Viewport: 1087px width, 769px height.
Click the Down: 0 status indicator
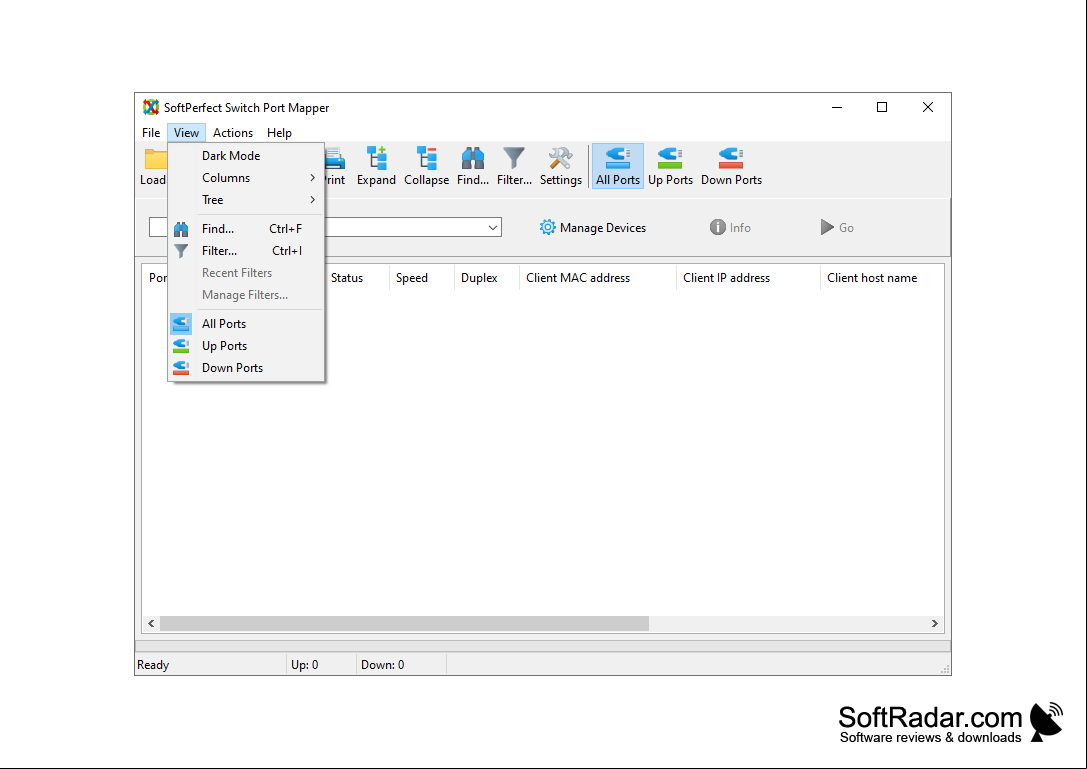pyautogui.click(x=383, y=665)
